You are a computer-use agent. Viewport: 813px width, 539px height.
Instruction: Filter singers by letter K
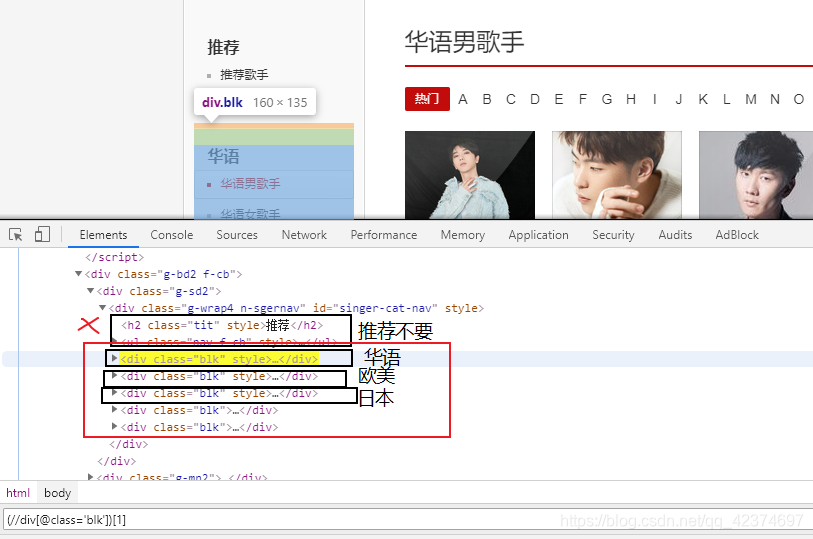tap(703, 99)
